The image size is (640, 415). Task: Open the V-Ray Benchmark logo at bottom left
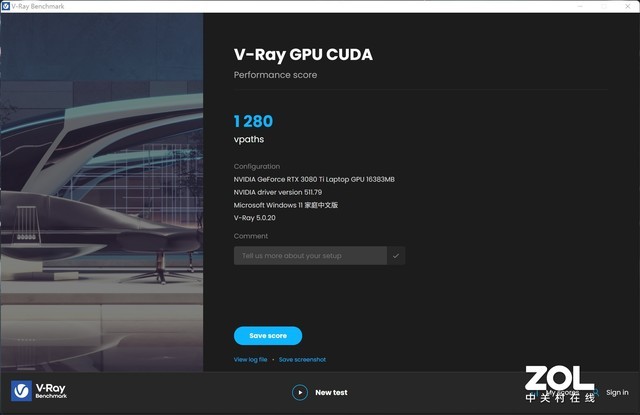[39, 391]
